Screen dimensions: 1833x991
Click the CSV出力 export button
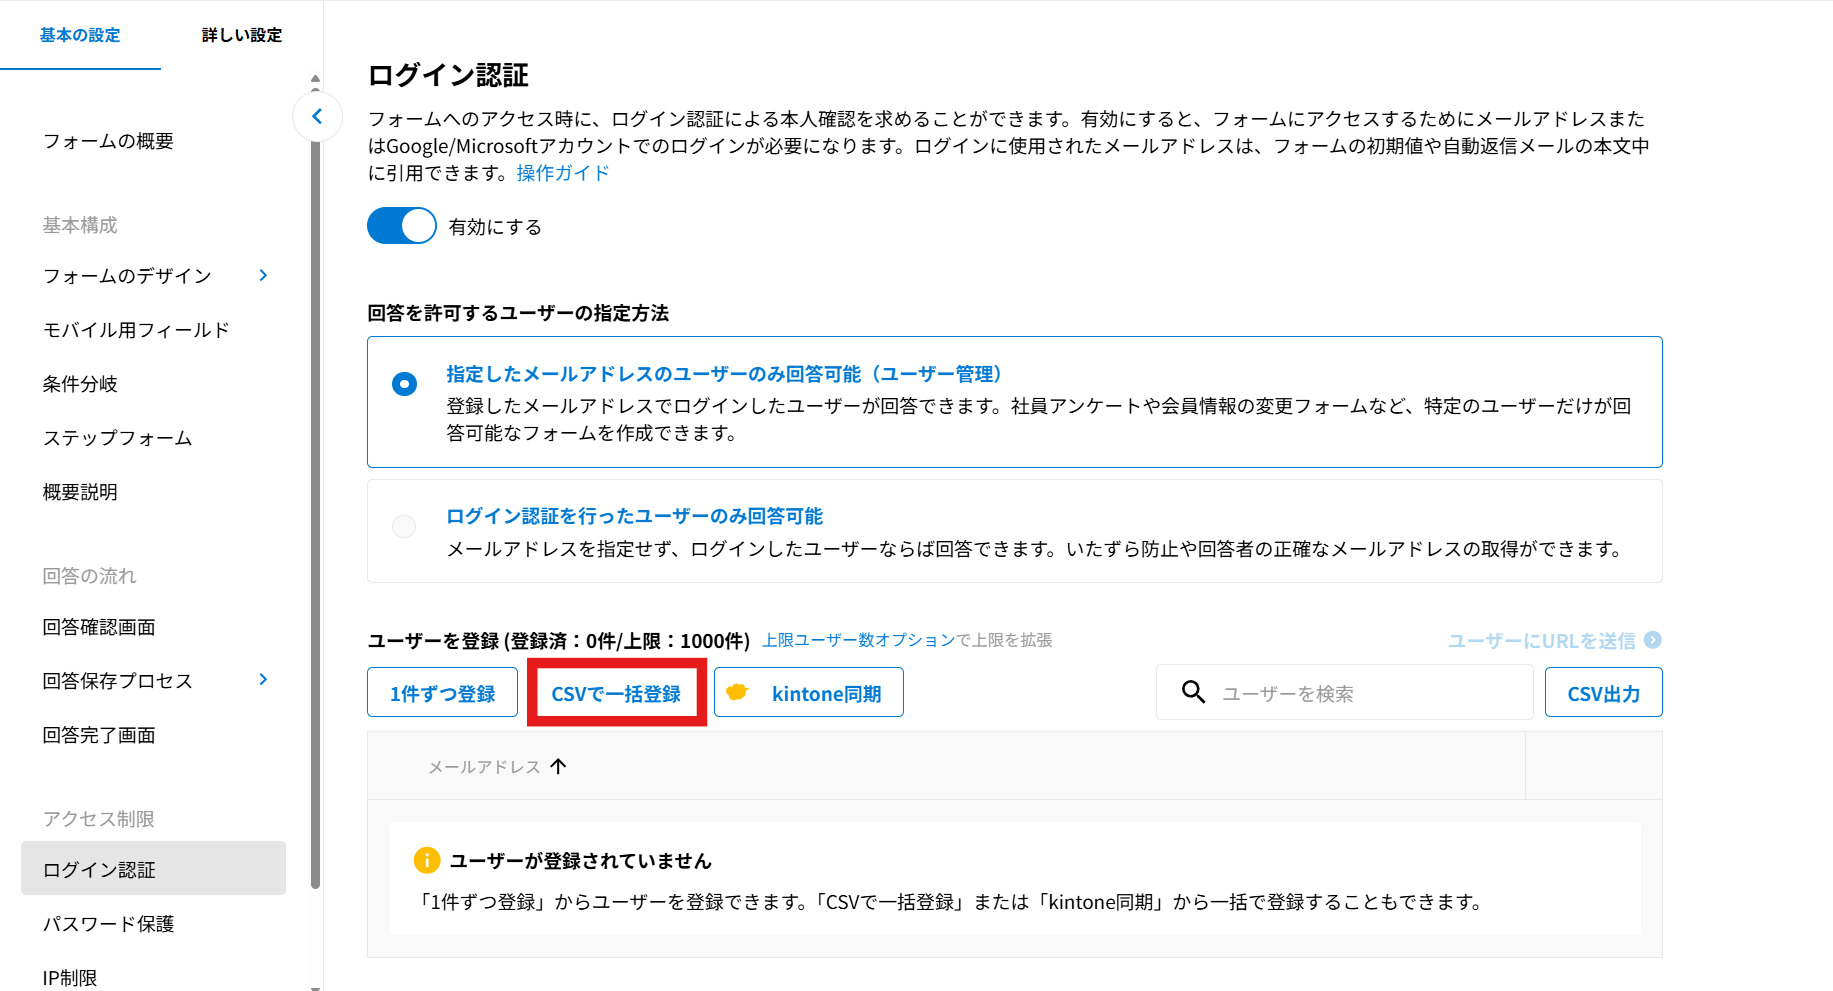click(1603, 693)
